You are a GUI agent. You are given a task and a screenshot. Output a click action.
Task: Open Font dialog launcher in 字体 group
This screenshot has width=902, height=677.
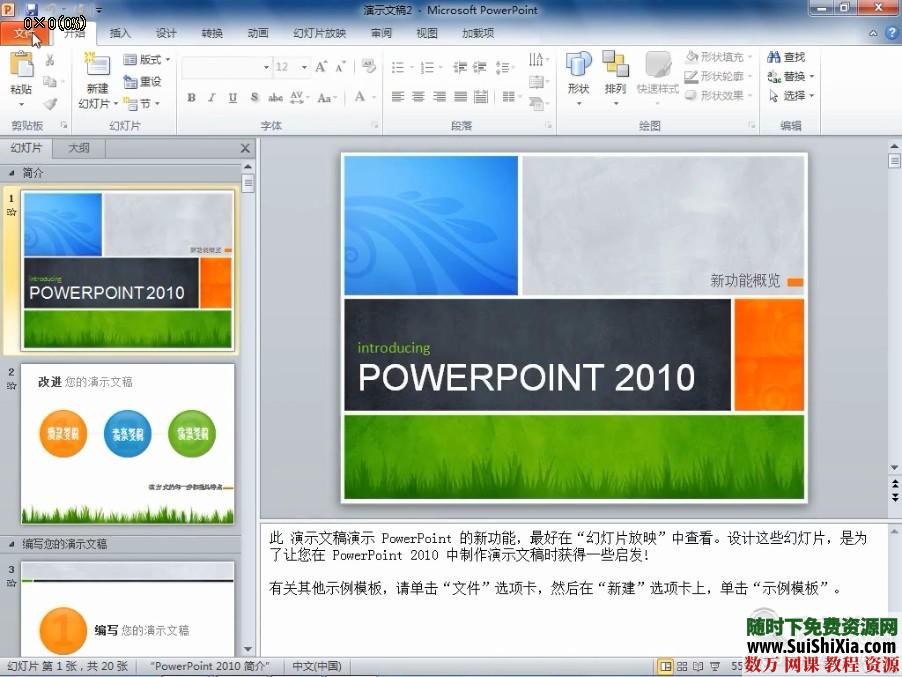(374, 125)
